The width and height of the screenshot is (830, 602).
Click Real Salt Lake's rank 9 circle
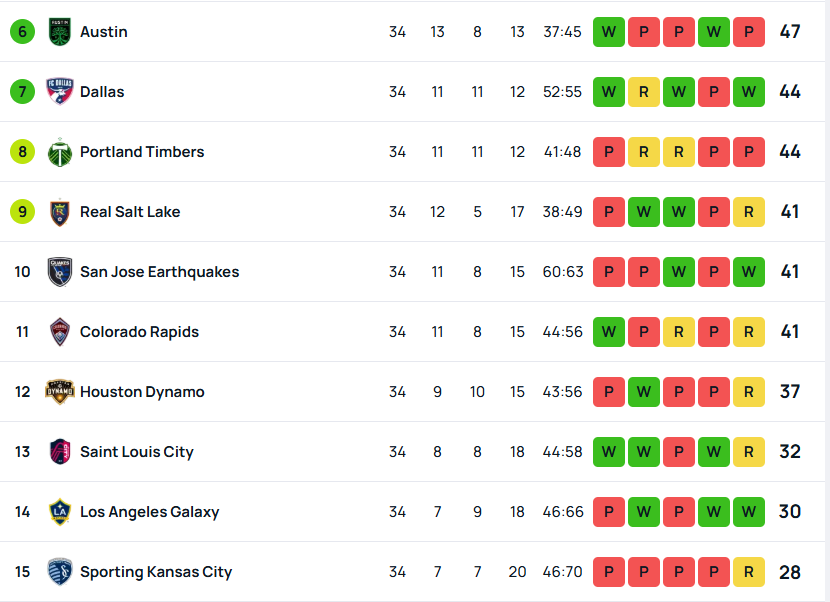point(22,212)
